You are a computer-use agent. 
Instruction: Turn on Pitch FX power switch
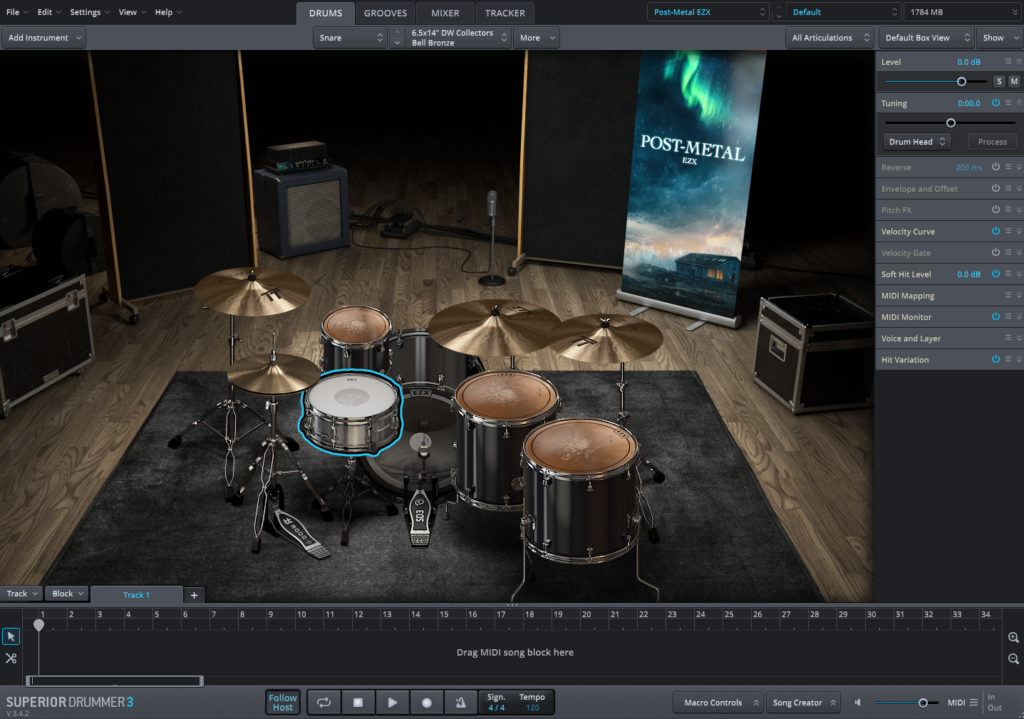pos(995,210)
